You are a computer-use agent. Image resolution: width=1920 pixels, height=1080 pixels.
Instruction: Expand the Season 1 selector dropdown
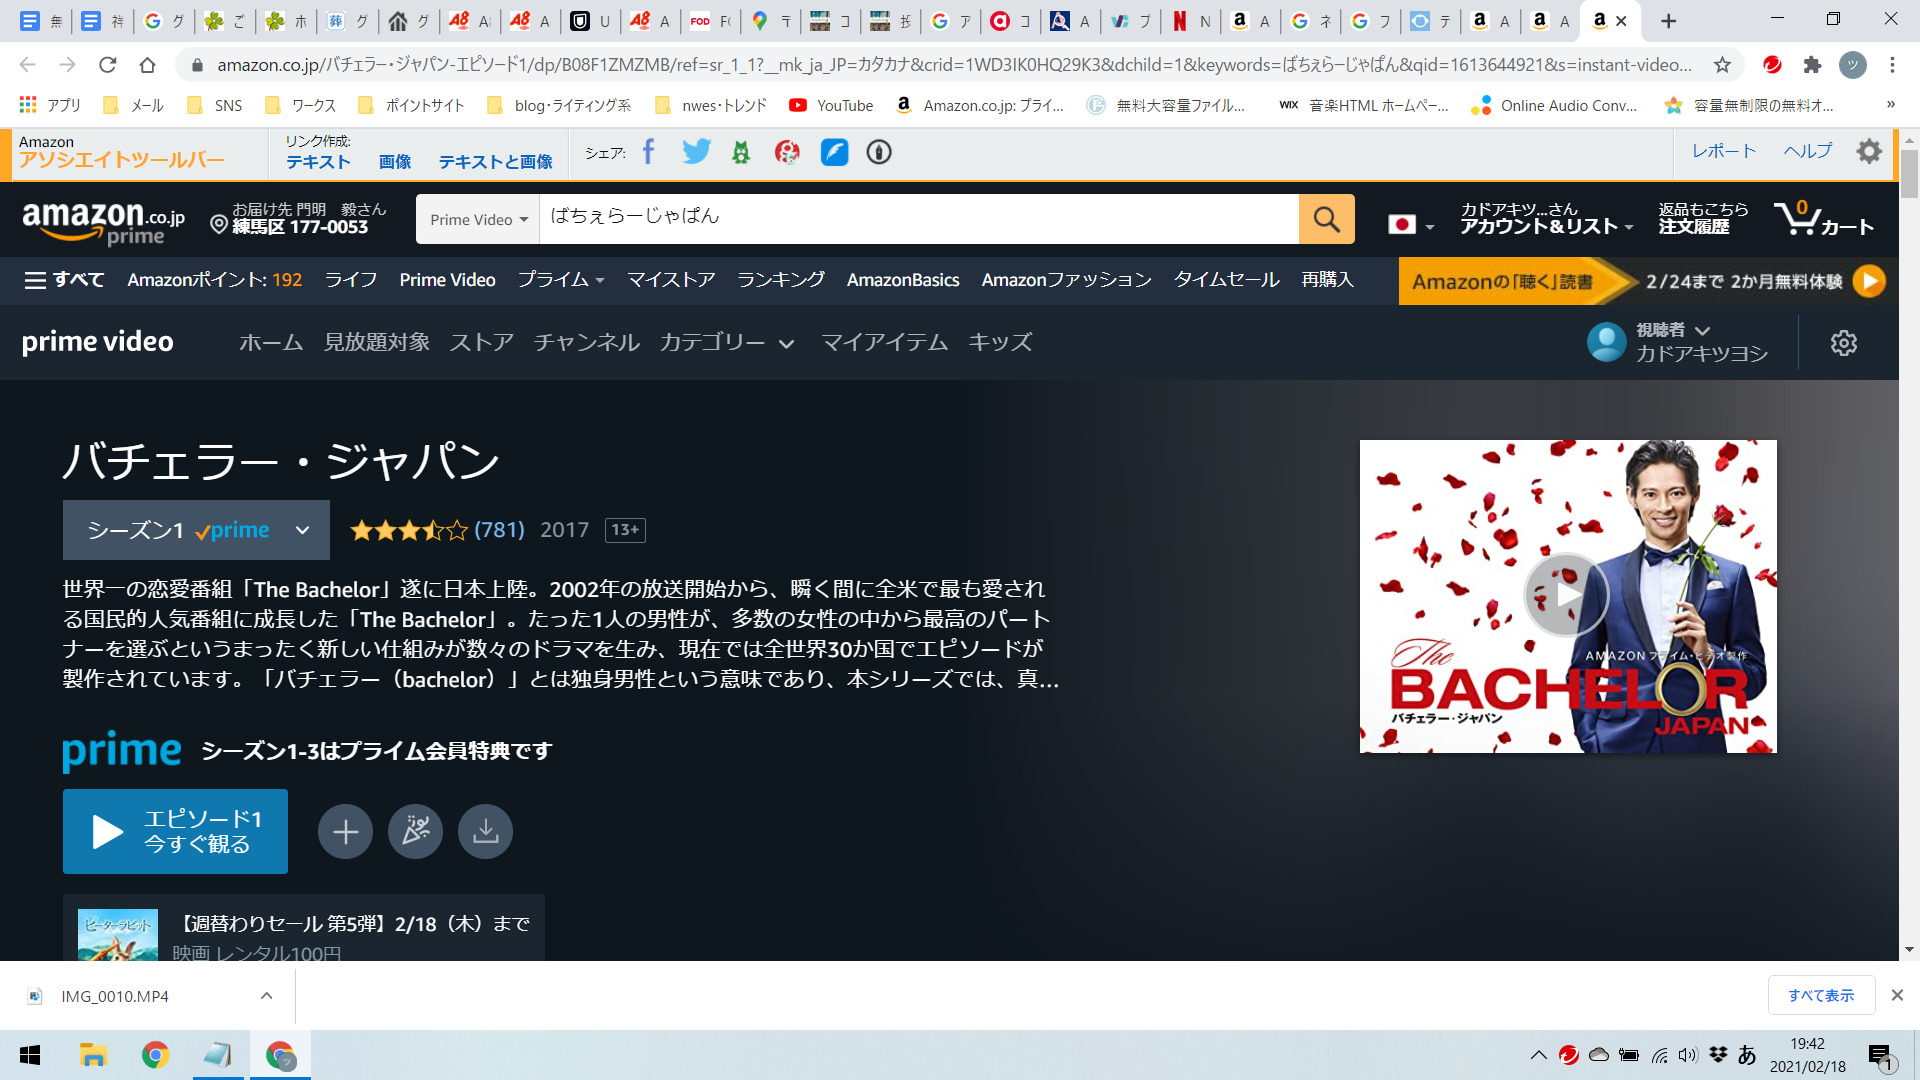(x=196, y=530)
